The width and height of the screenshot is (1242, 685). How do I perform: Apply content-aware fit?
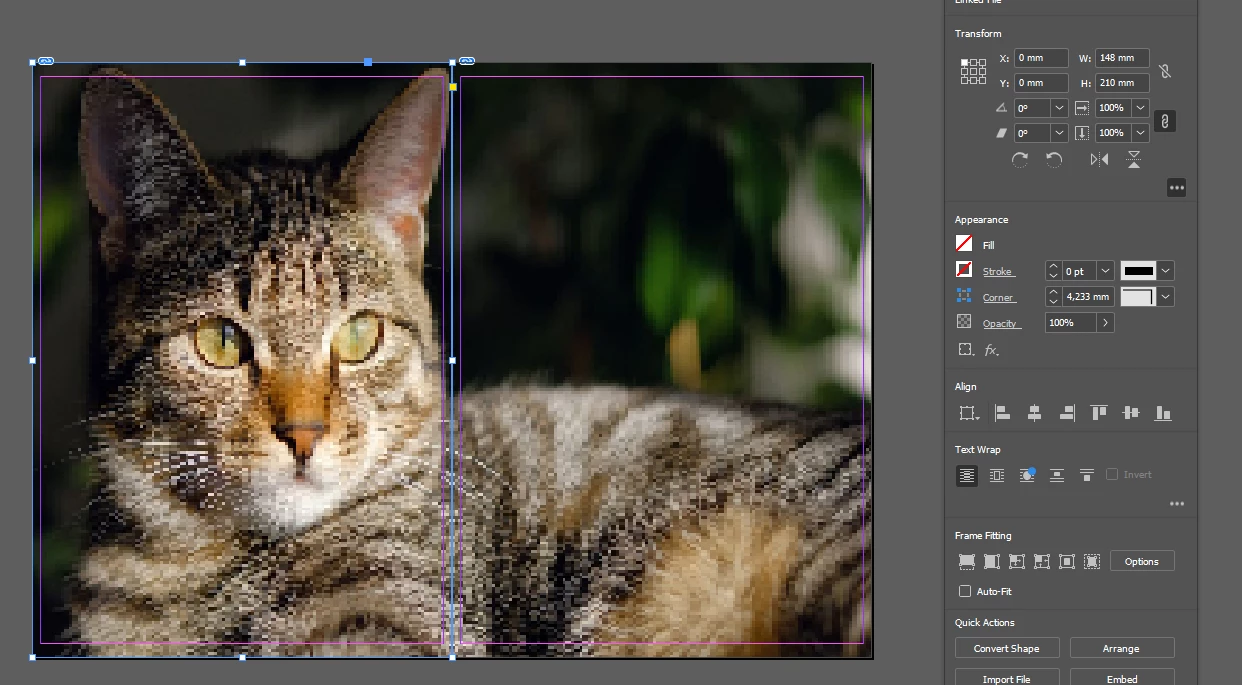point(1092,562)
